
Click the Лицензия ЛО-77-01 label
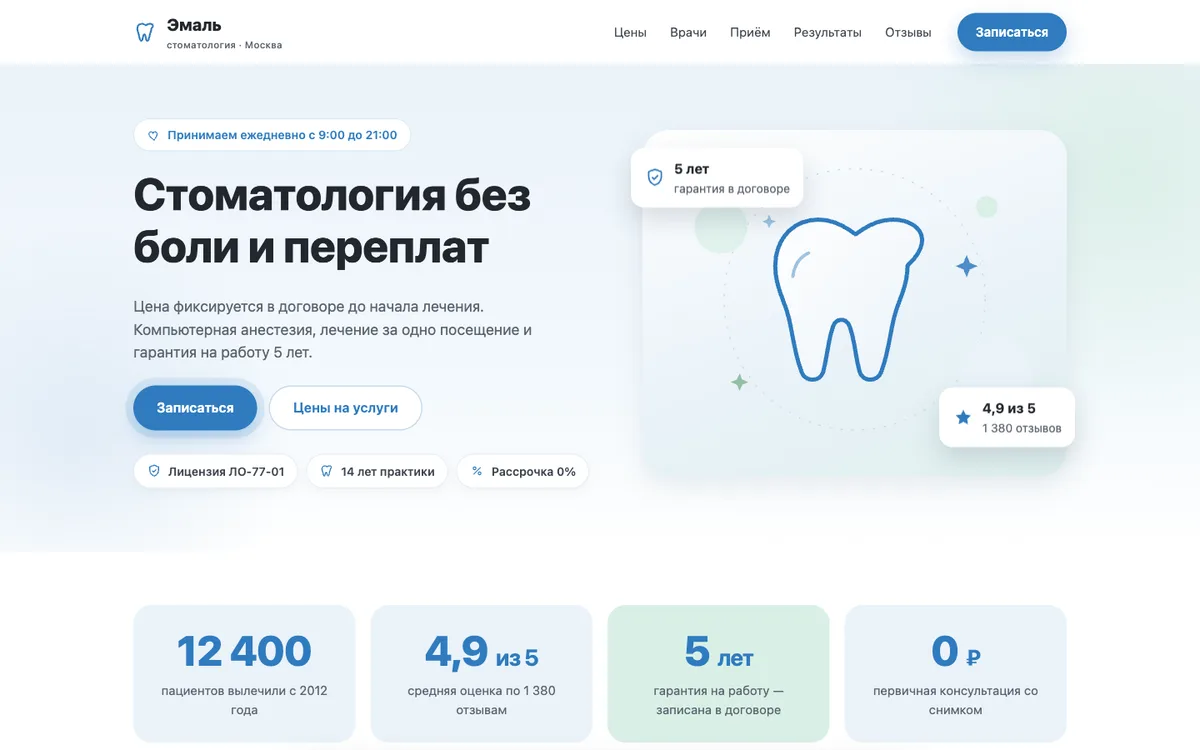click(x=226, y=471)
